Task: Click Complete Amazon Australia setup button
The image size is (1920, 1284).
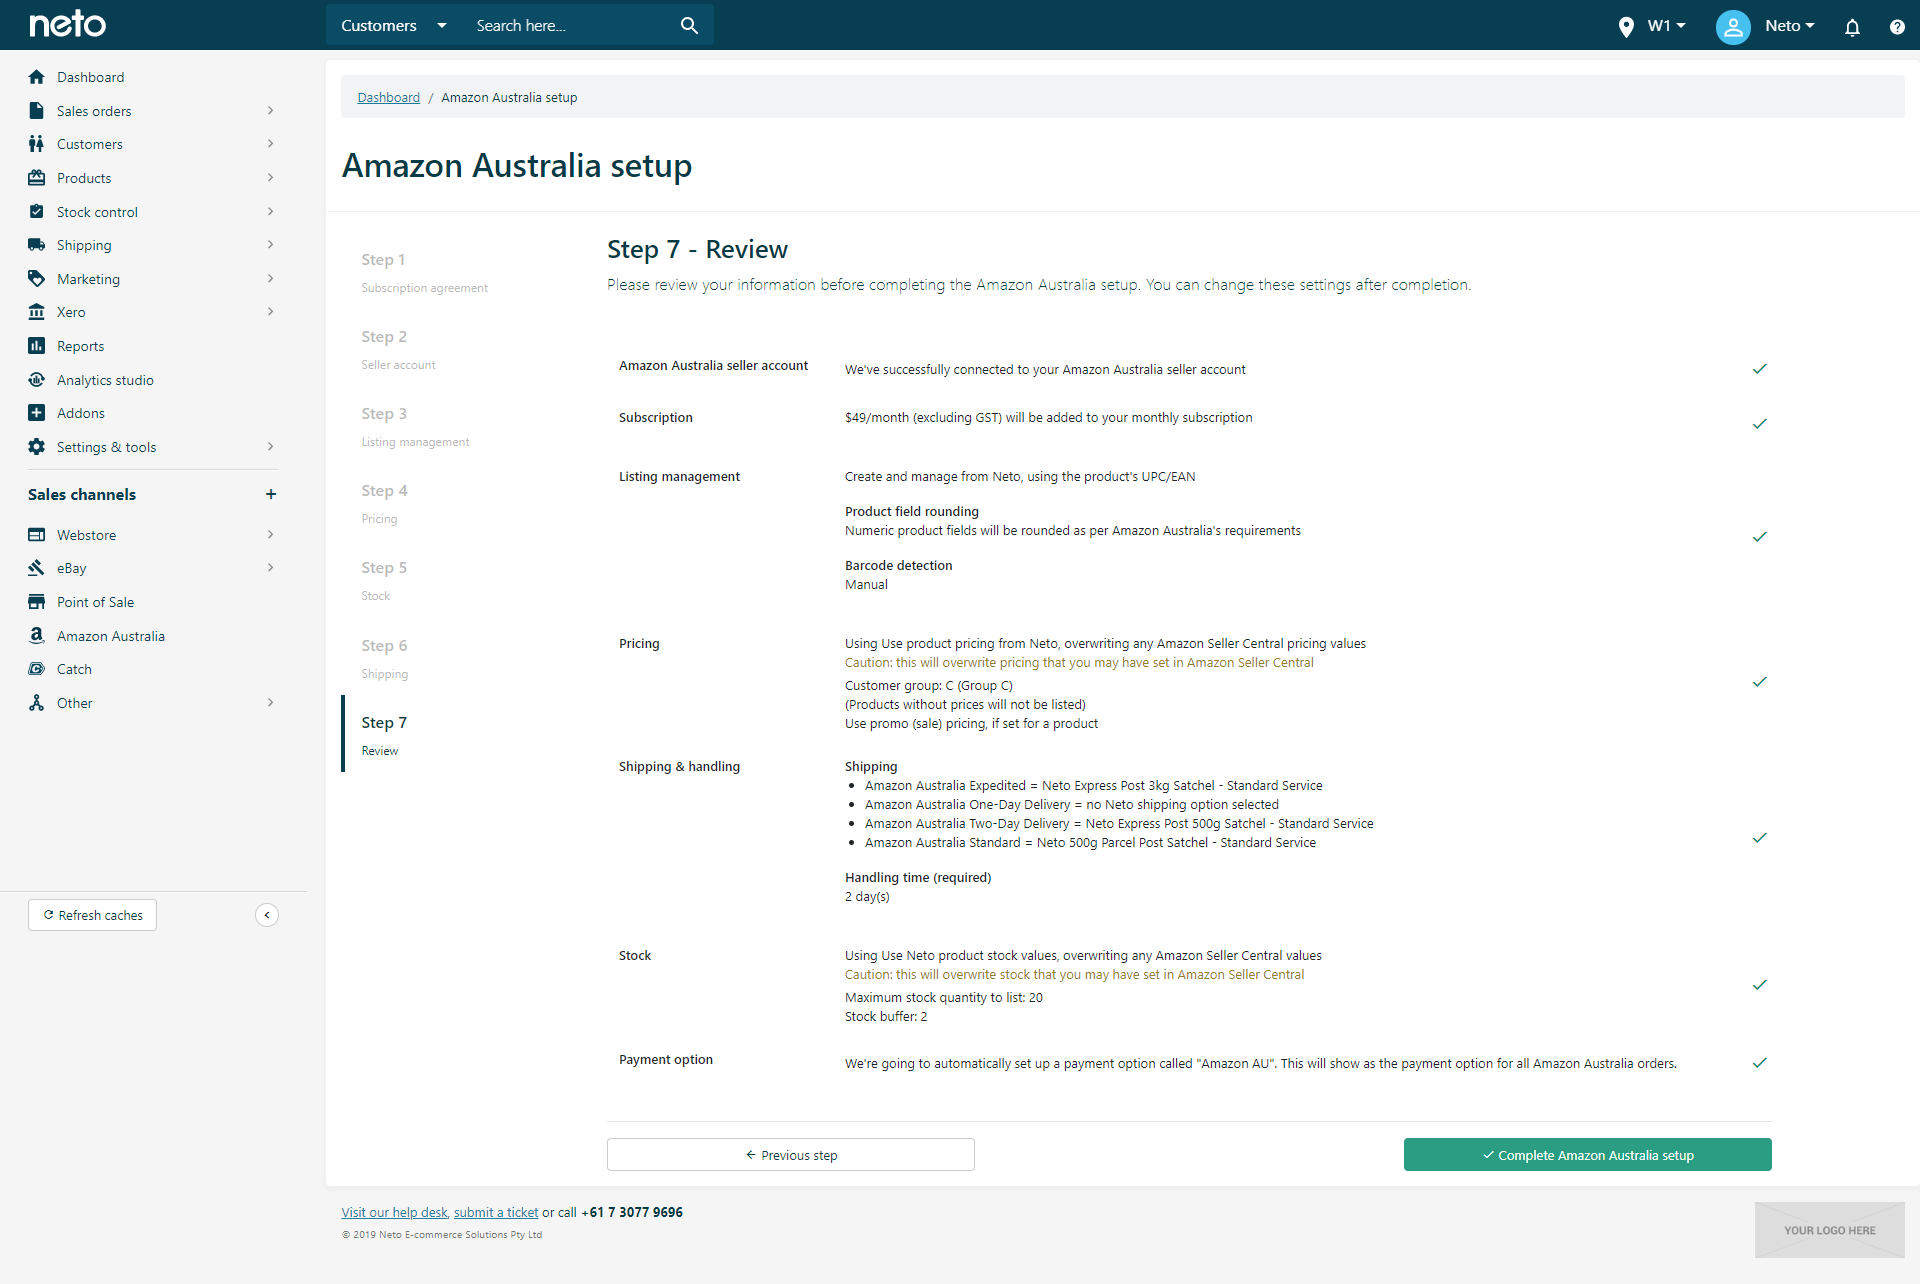Action: (x=1587, y=1155)
